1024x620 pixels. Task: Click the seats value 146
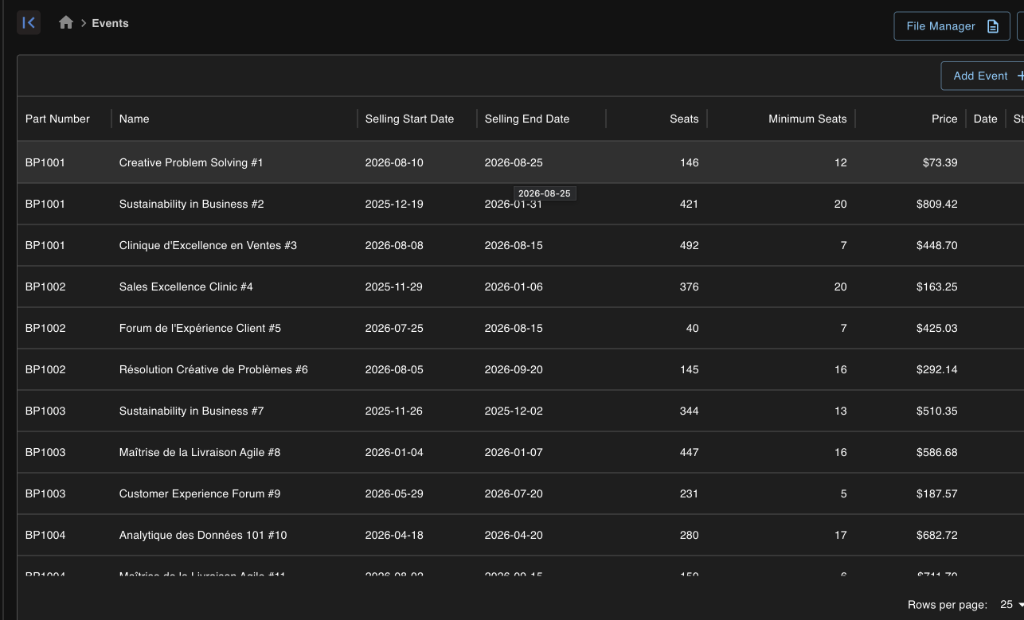pos(689,163)
